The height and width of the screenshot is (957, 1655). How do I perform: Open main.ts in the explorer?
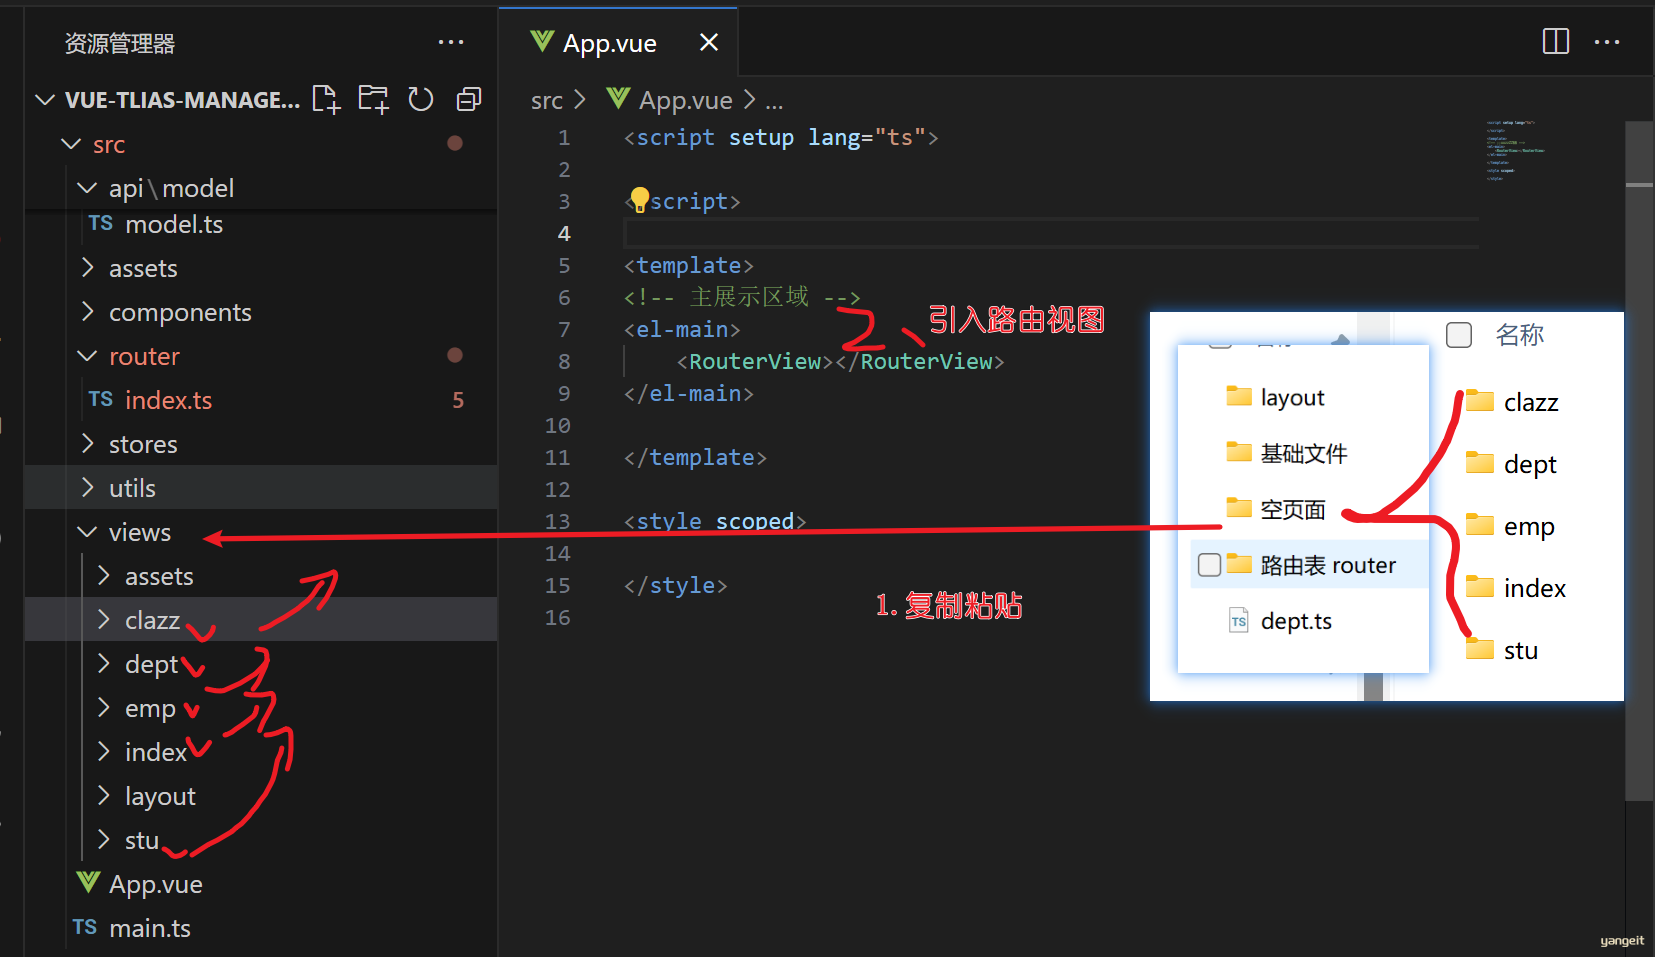coord(150,928)
